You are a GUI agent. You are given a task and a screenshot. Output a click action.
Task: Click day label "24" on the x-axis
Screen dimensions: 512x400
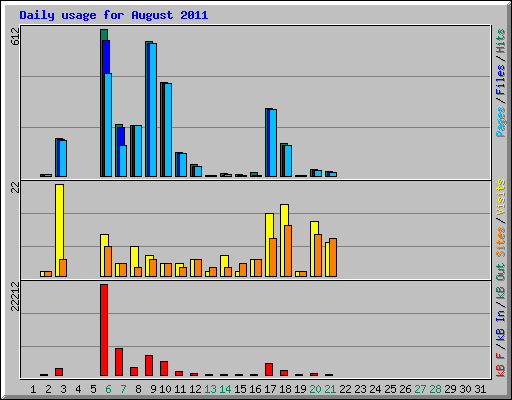click(x=375, y=389)
